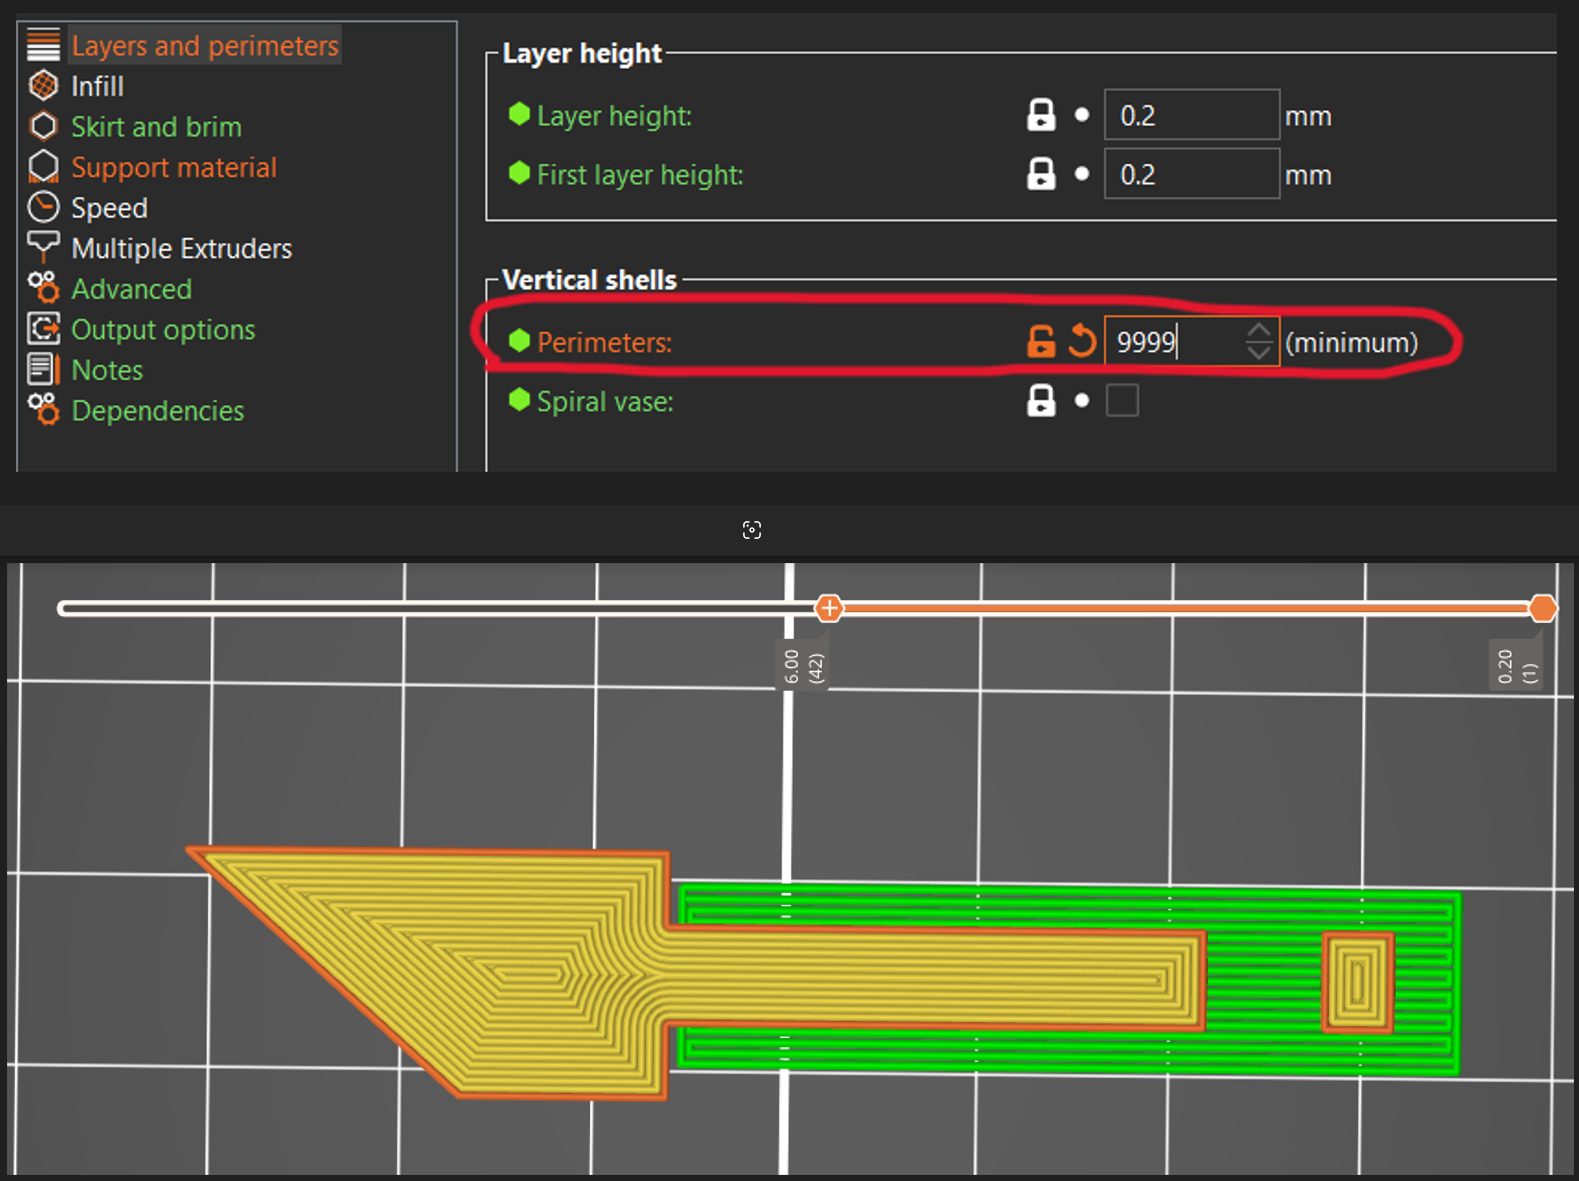
Task: Click the Notes document icon
Action: tap(43, 369)
